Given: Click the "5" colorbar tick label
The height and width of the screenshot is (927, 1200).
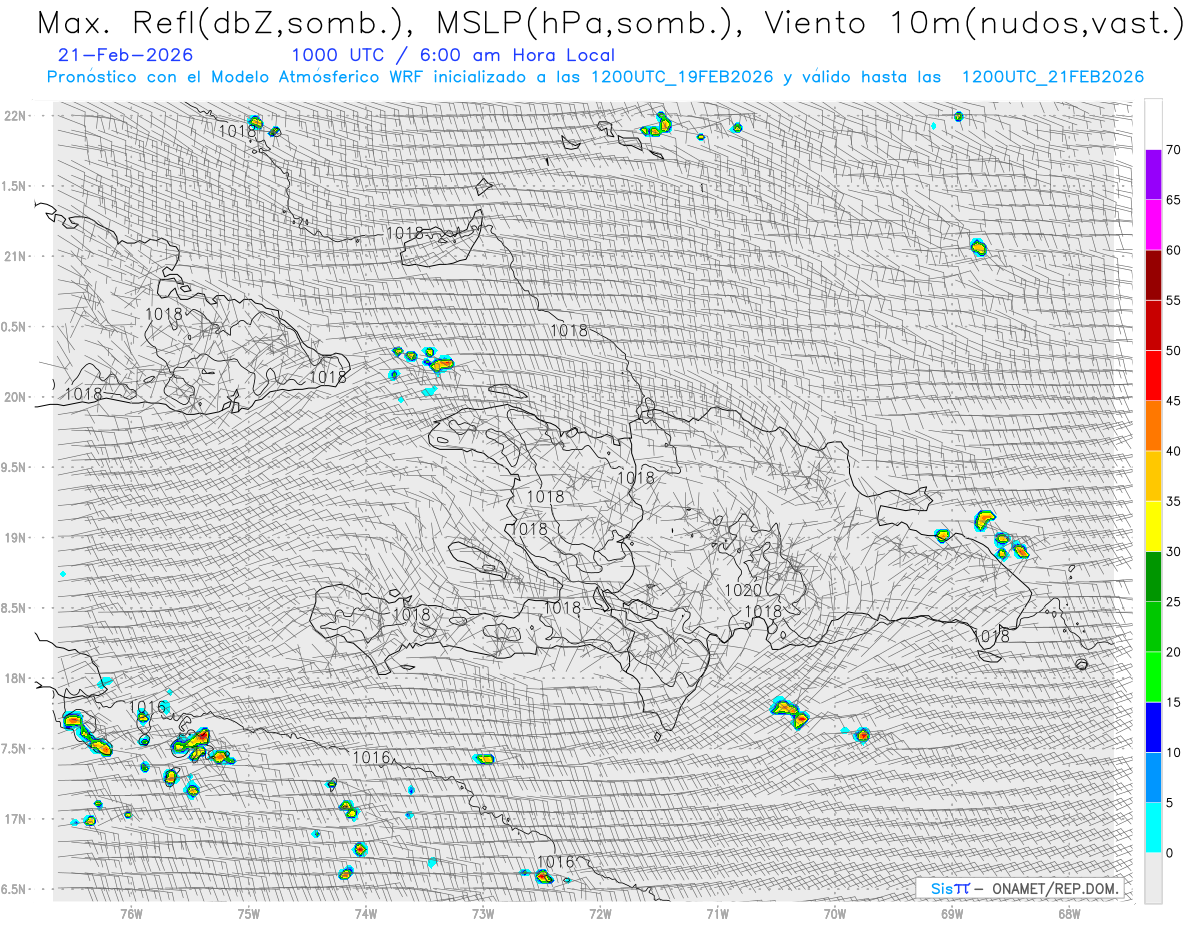Looking at the screenshot, I should [x=1170, y=803].
